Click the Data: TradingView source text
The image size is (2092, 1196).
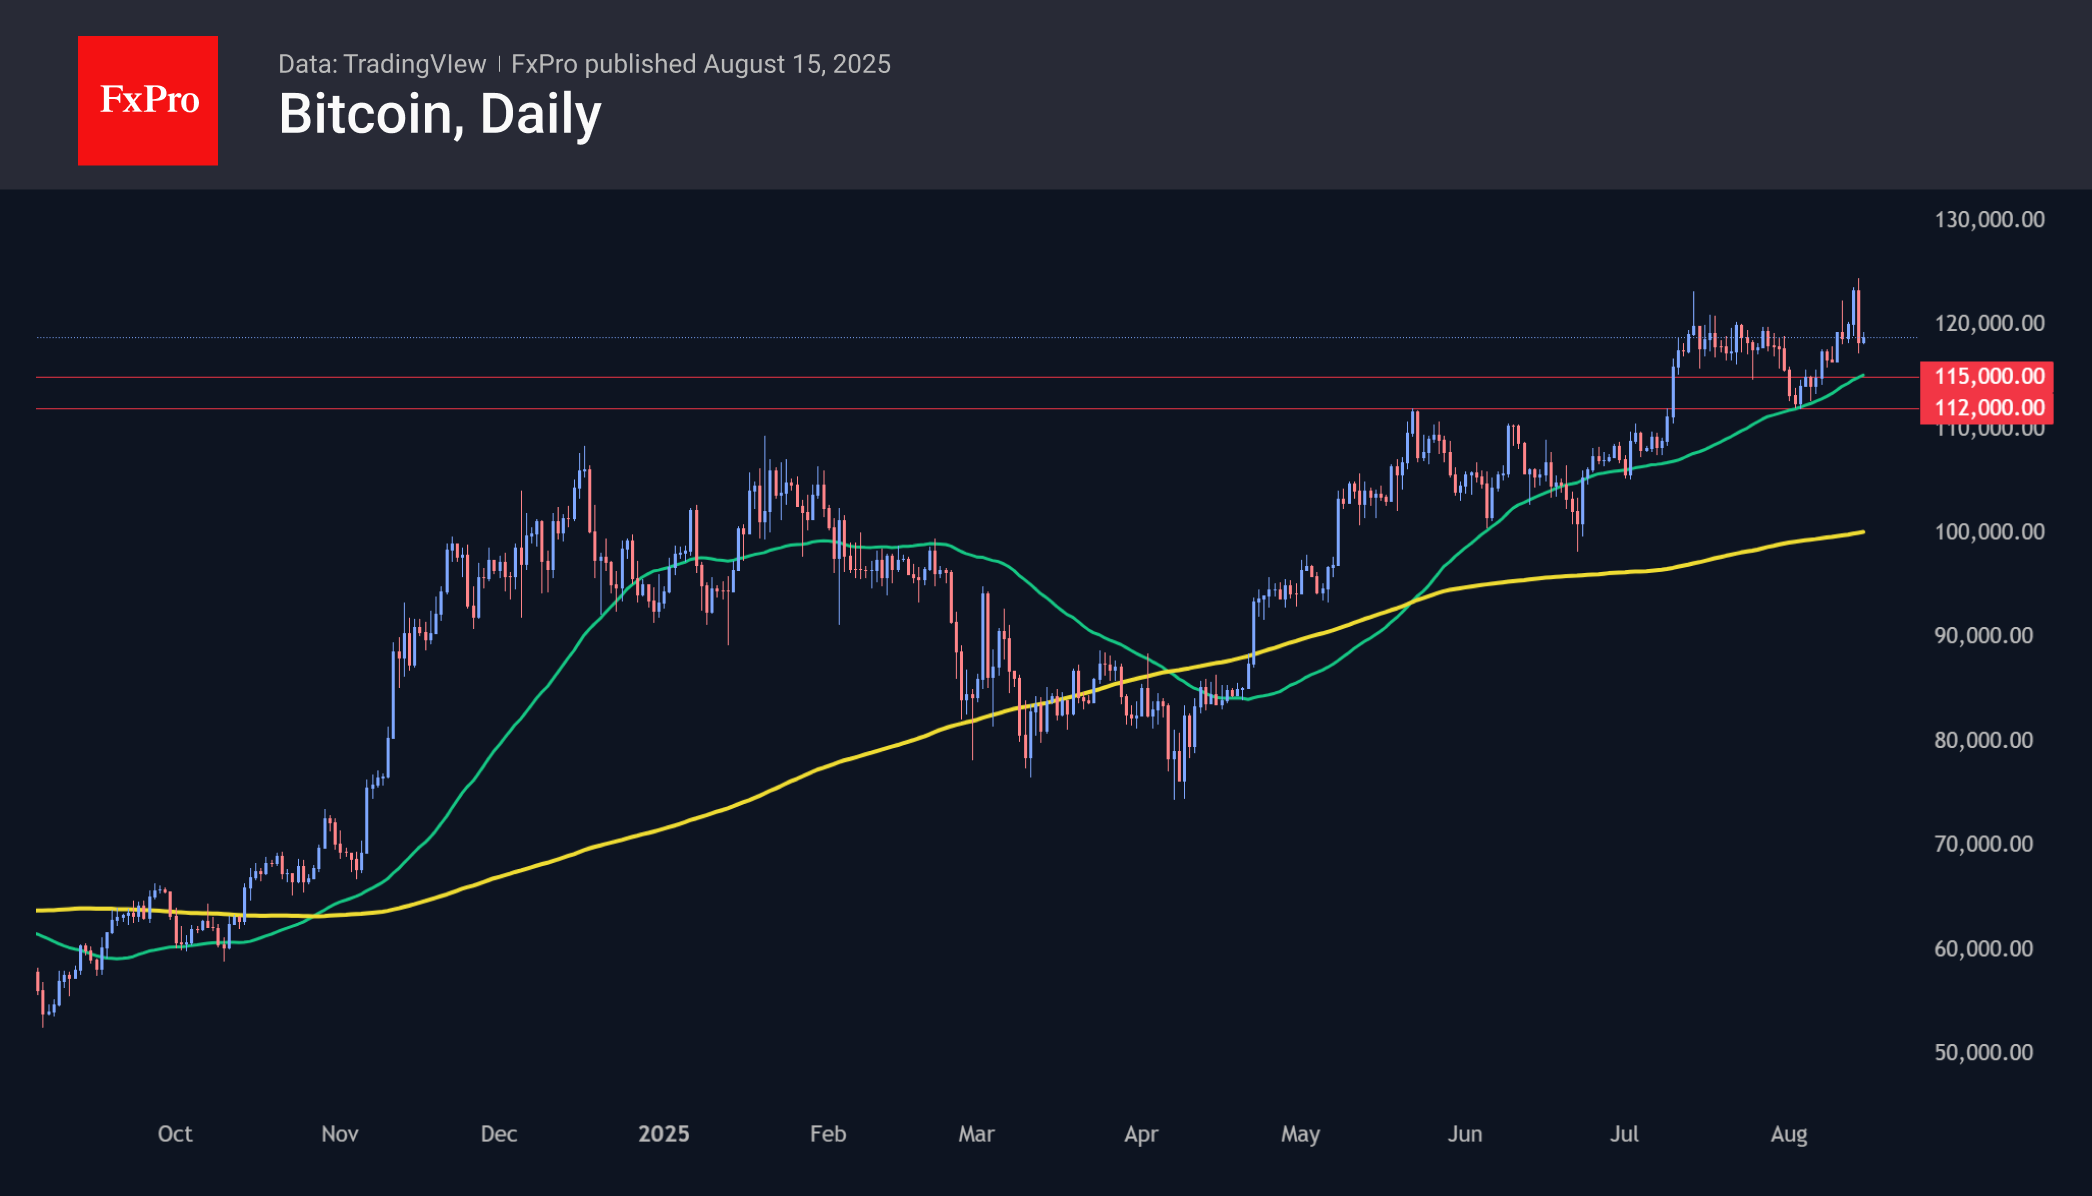click(x=382, y=64)
